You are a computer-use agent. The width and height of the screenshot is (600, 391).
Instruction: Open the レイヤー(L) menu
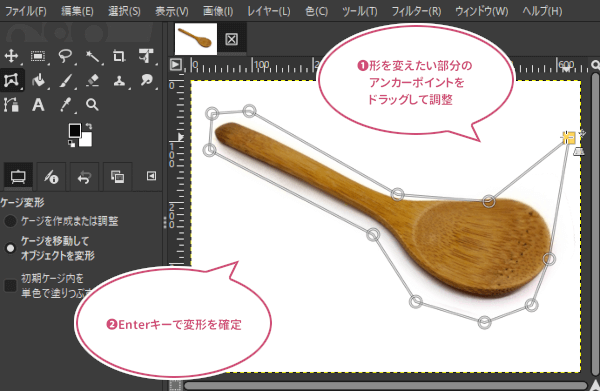[x=269, y=11]
